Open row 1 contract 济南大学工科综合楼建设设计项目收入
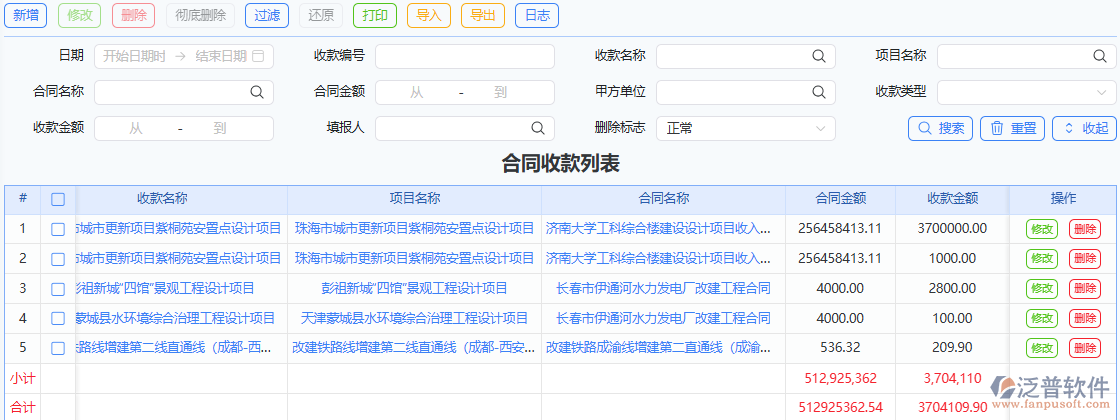Viewport: 1120px width, 420px height. click(659, 229)
